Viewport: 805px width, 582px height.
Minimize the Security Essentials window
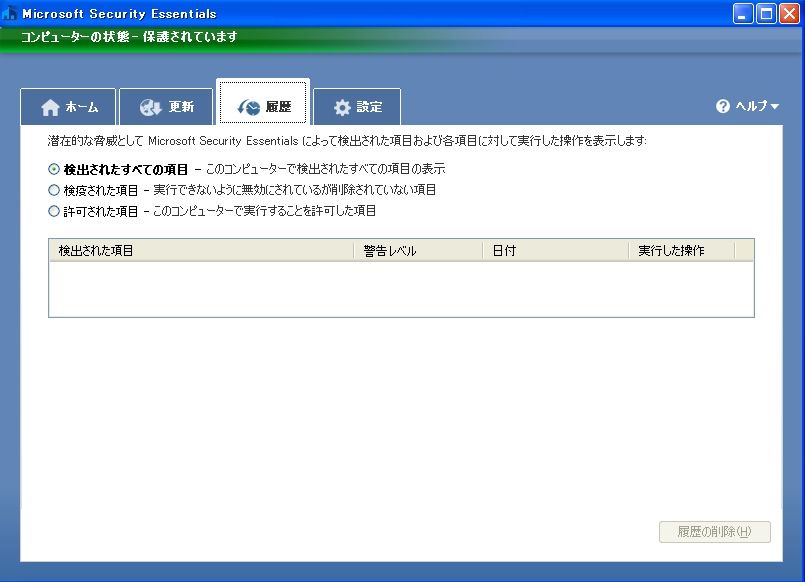[x=743, y=14]
